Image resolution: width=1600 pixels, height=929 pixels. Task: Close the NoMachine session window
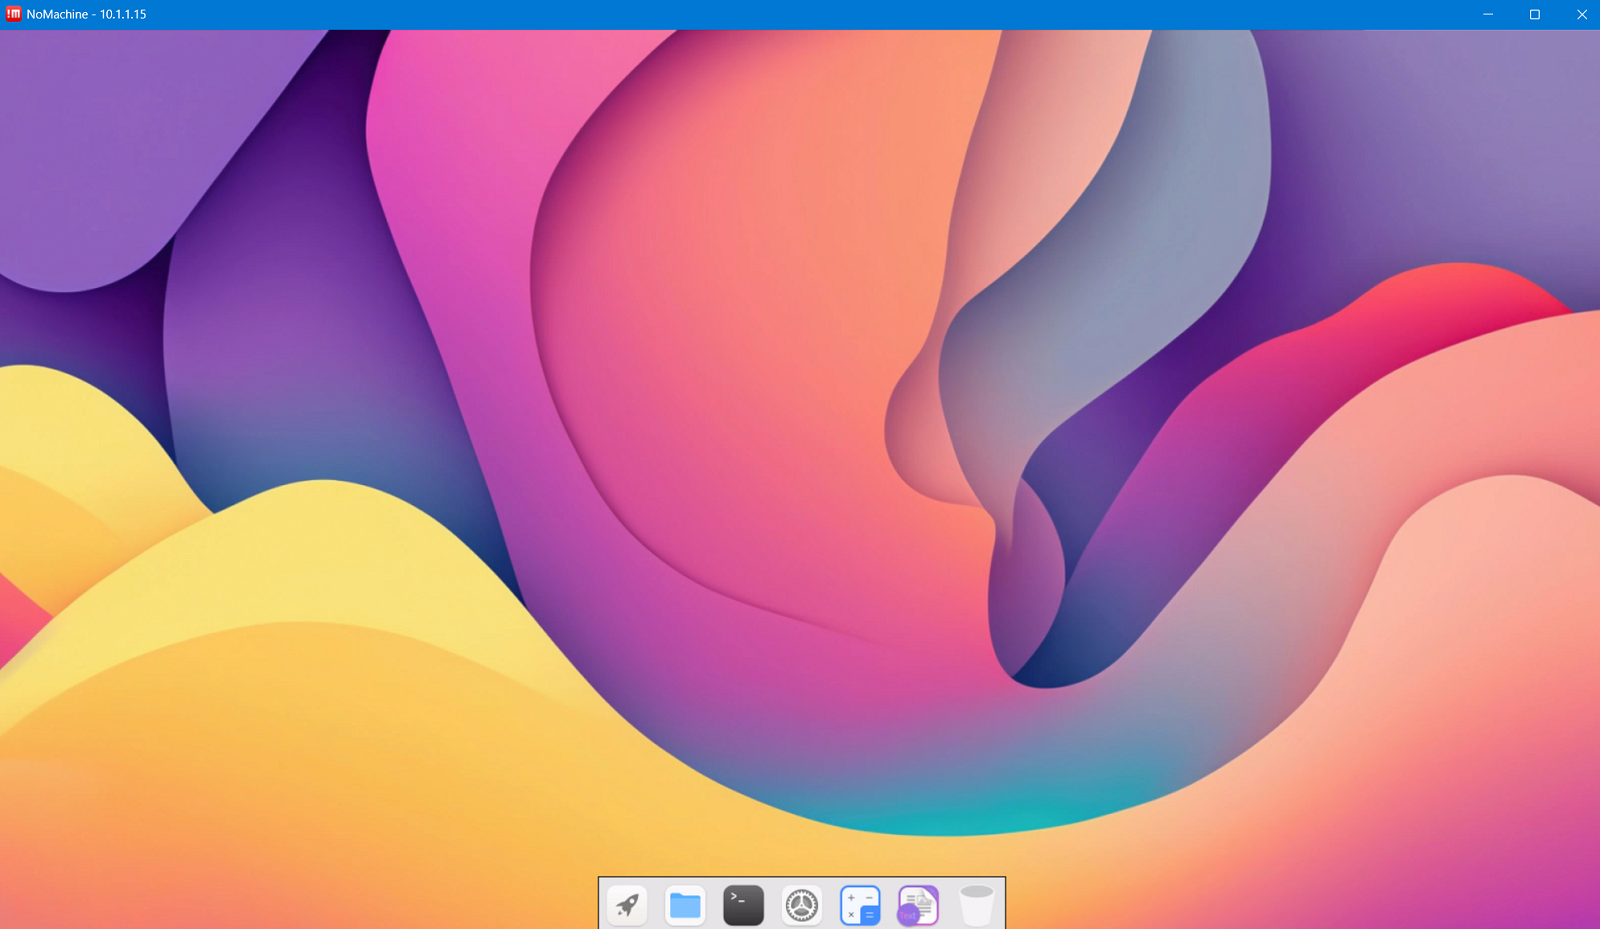coord(1581,14)
